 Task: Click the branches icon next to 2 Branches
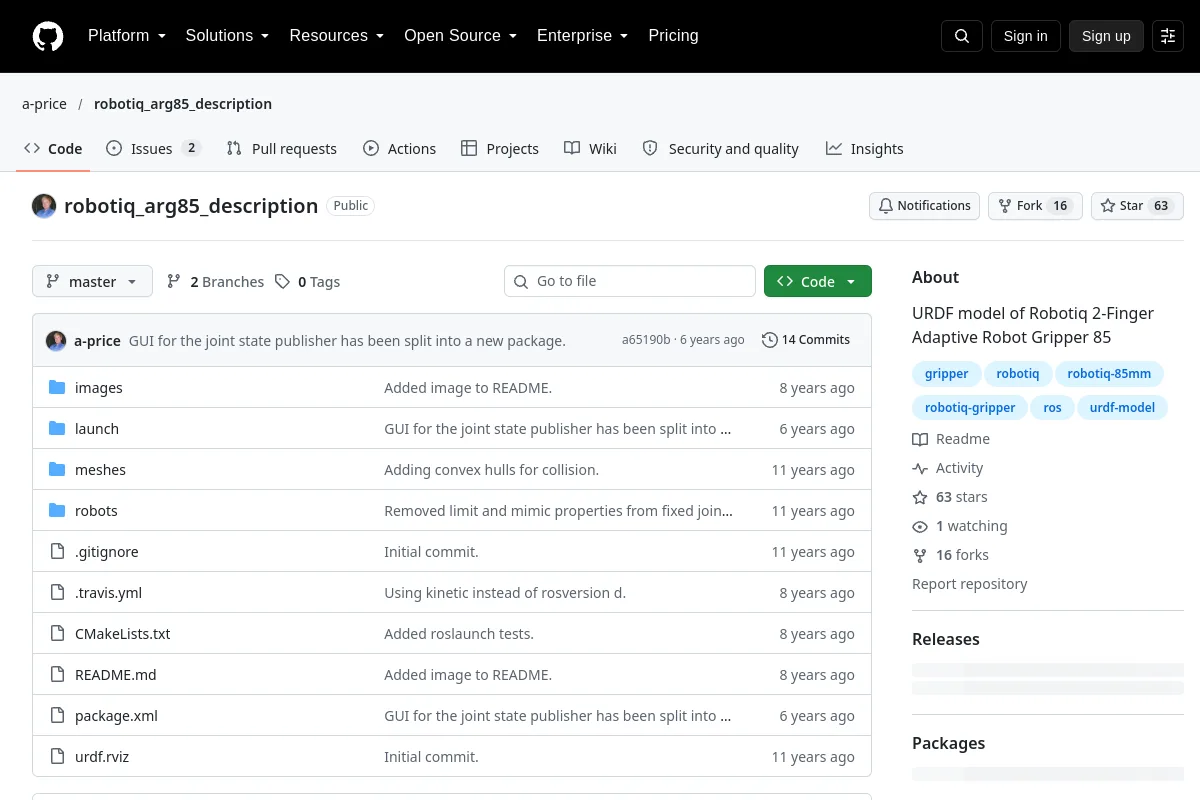(x=174, y=282)
